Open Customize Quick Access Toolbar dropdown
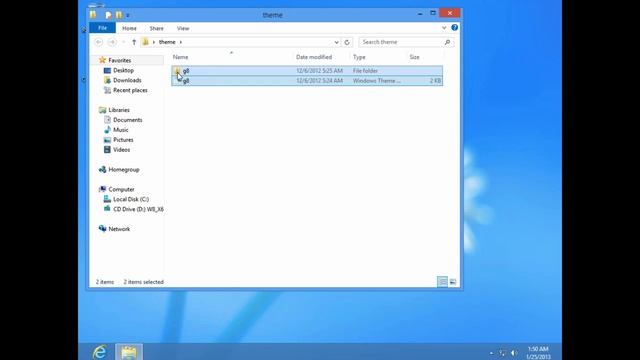This screenshot has height=360, width=640. tap(127, 16)
